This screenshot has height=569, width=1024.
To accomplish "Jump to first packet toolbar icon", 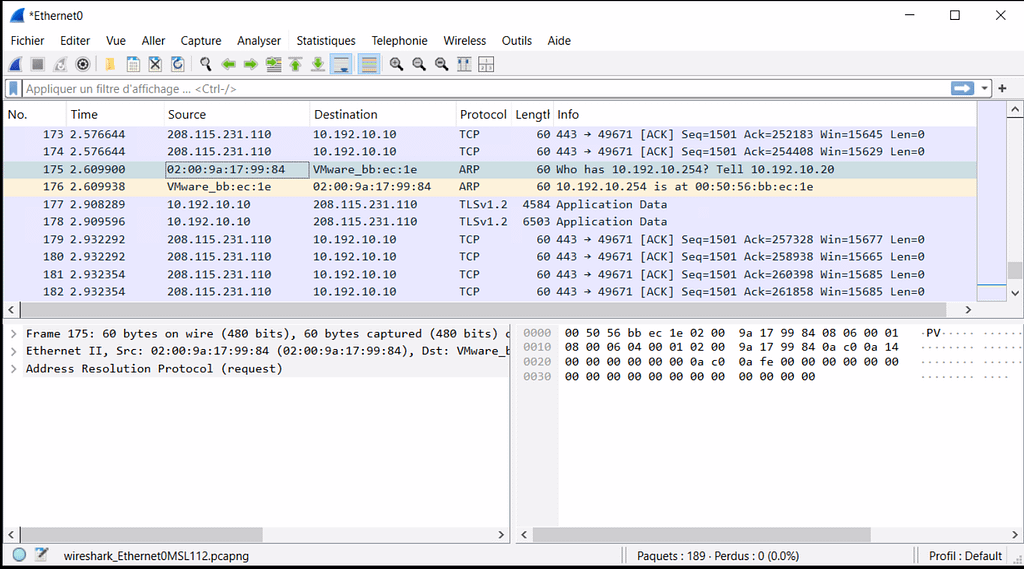I will click(295, 64).
